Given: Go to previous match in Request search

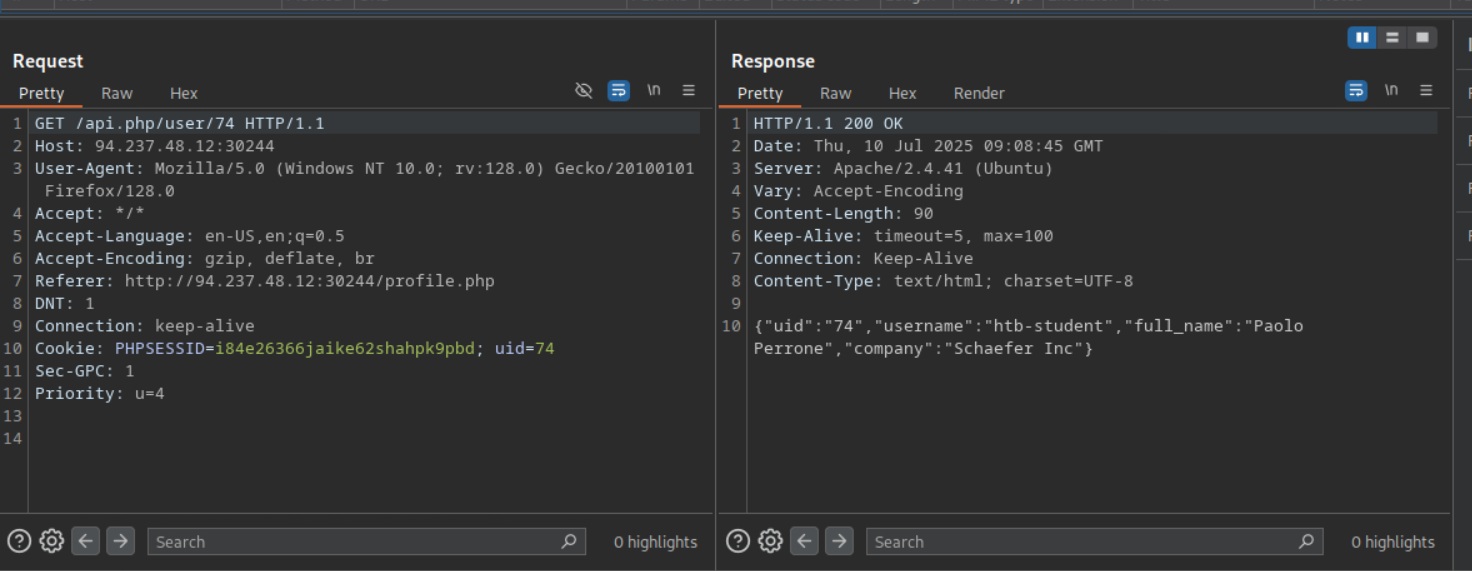Looking at the screenshot, I should tap(86, 541).
